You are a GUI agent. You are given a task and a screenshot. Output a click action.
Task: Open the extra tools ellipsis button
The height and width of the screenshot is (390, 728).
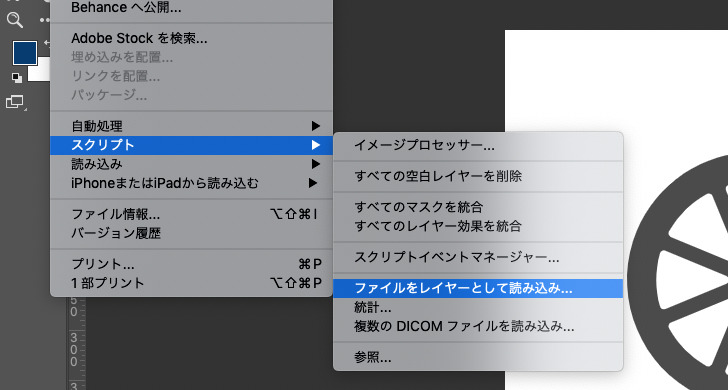(x=45, y=20)
